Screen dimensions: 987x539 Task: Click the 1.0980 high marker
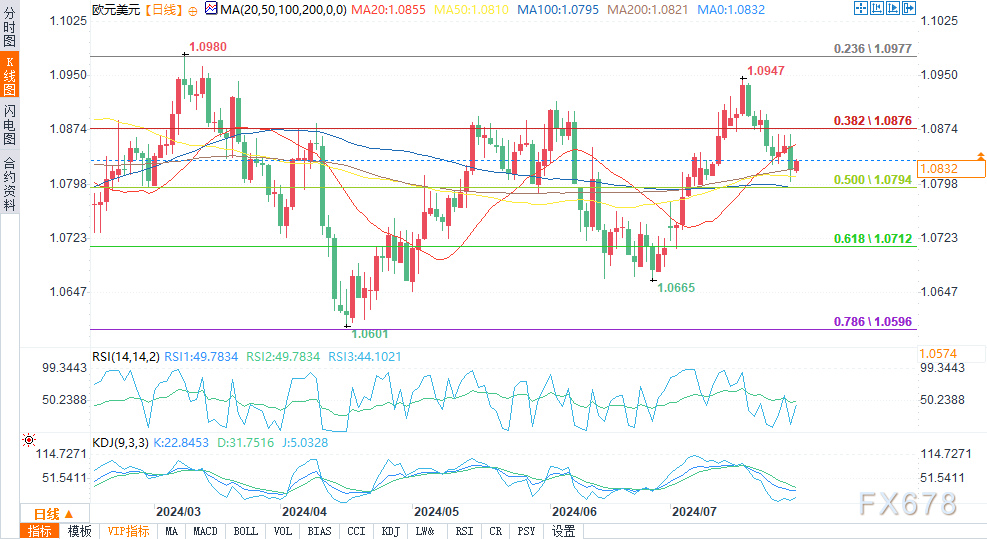click(208, 47)
